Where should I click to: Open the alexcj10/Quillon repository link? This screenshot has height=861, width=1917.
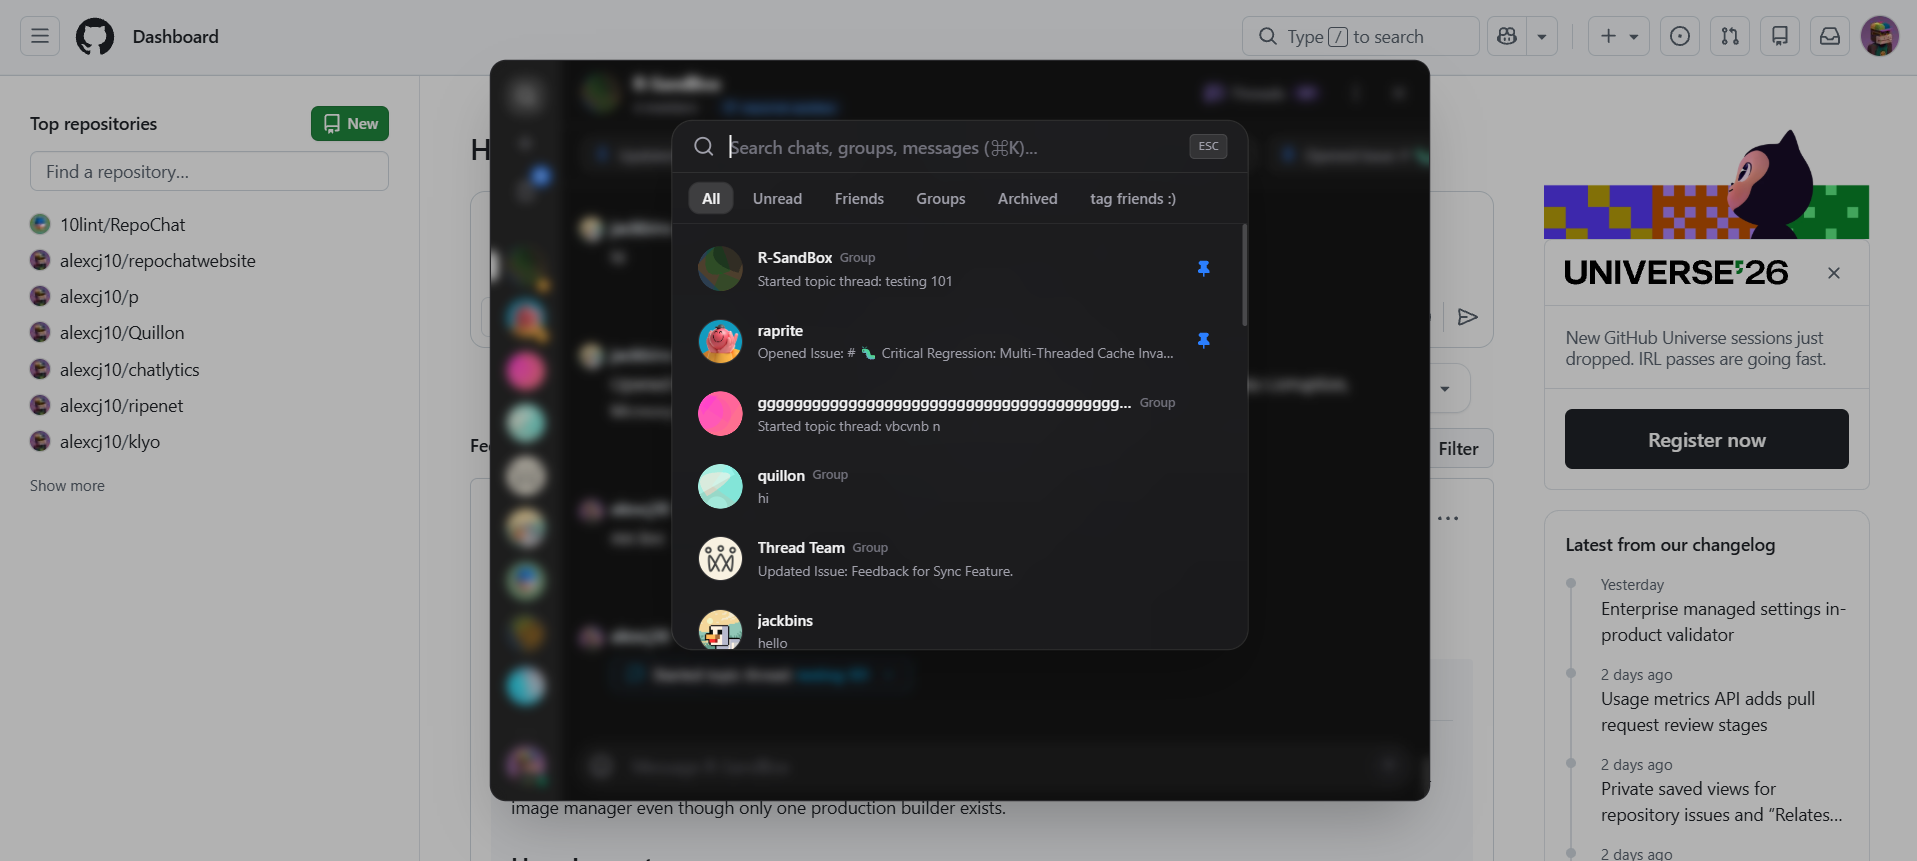(x=122, y=333)
